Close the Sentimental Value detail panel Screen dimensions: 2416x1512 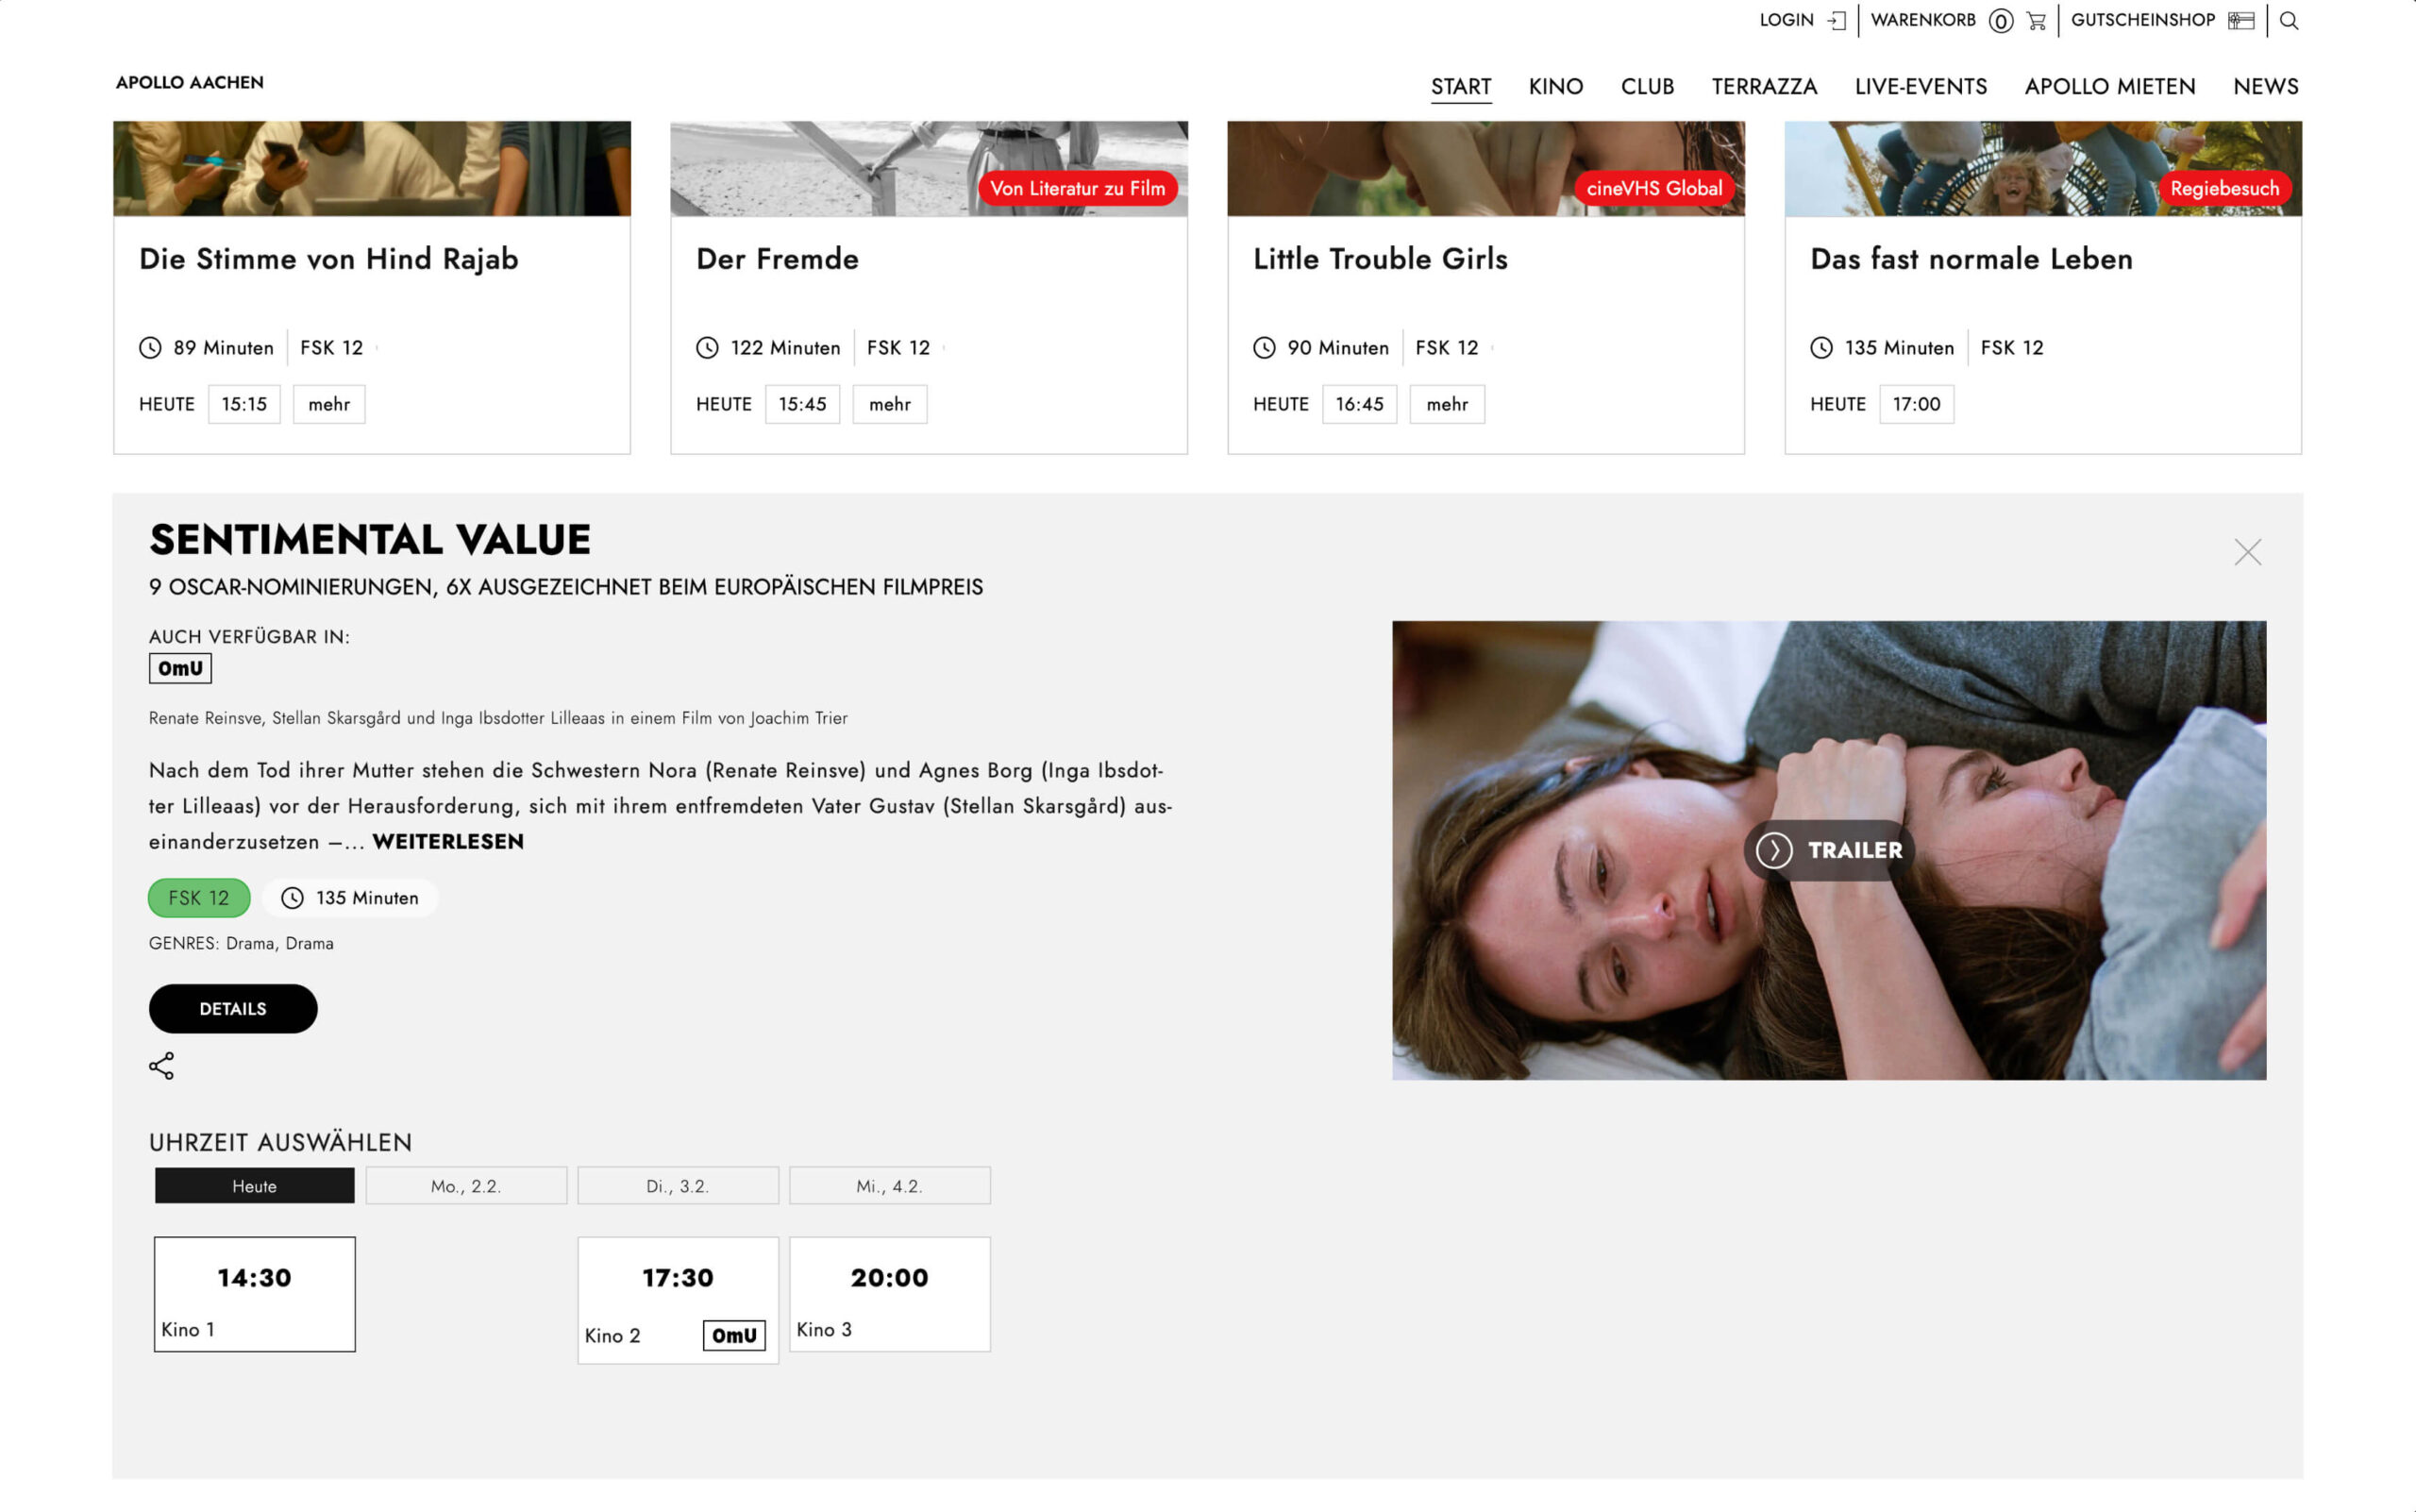tap(2248, 552)
